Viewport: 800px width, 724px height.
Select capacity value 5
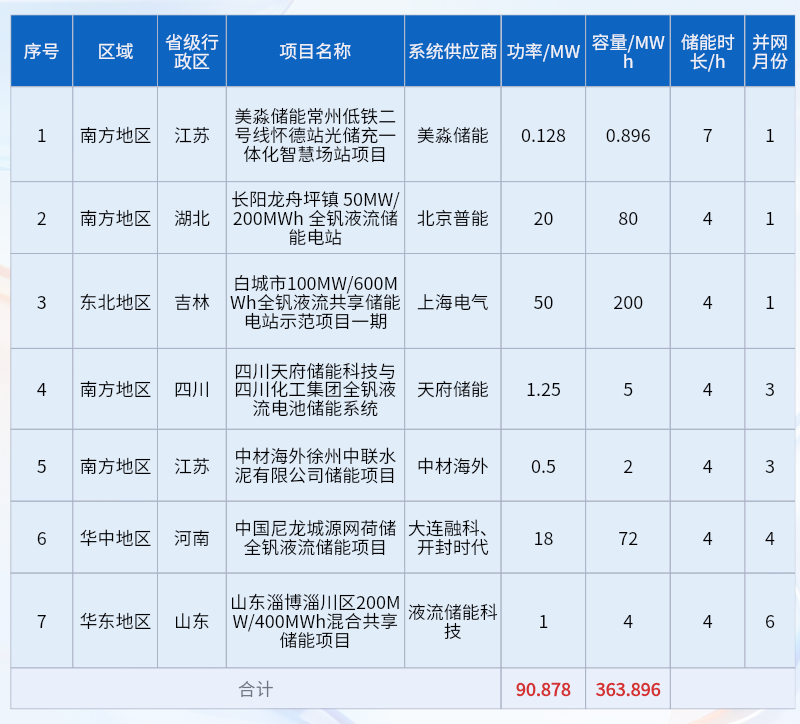click(x=628, y=389)
